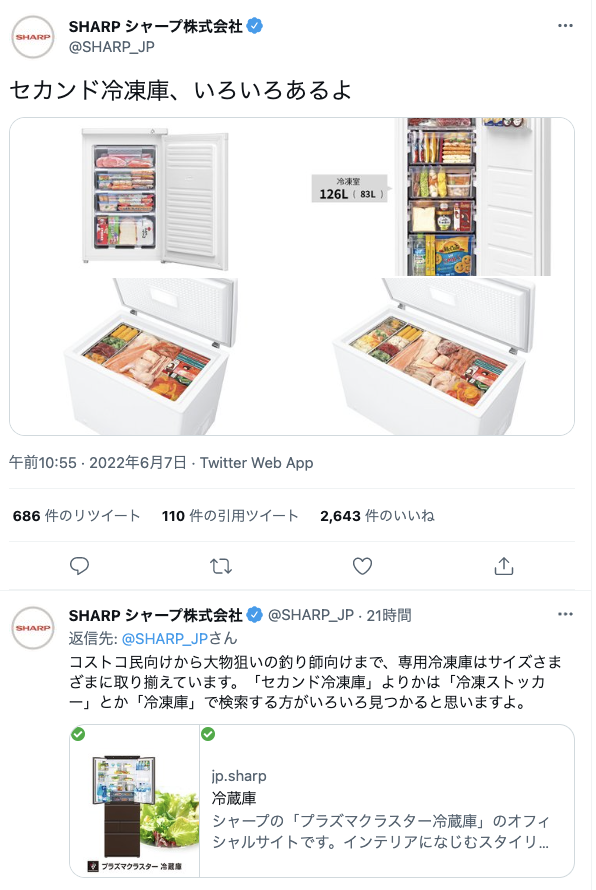View the 2,643 likes list

(x=377, y=516)
